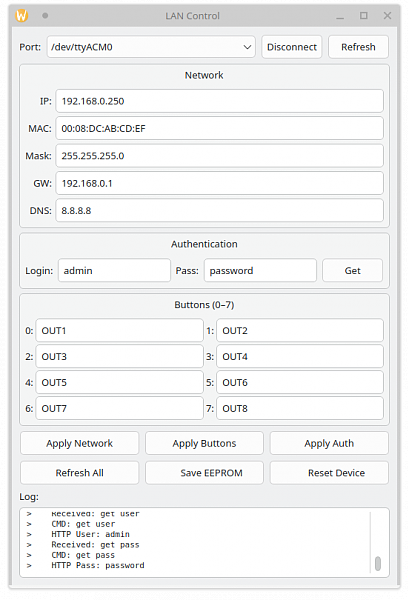The height and width of the screenshot is (600, 409).
Task: Click the Disconnect button
Action: coord(292,47)
